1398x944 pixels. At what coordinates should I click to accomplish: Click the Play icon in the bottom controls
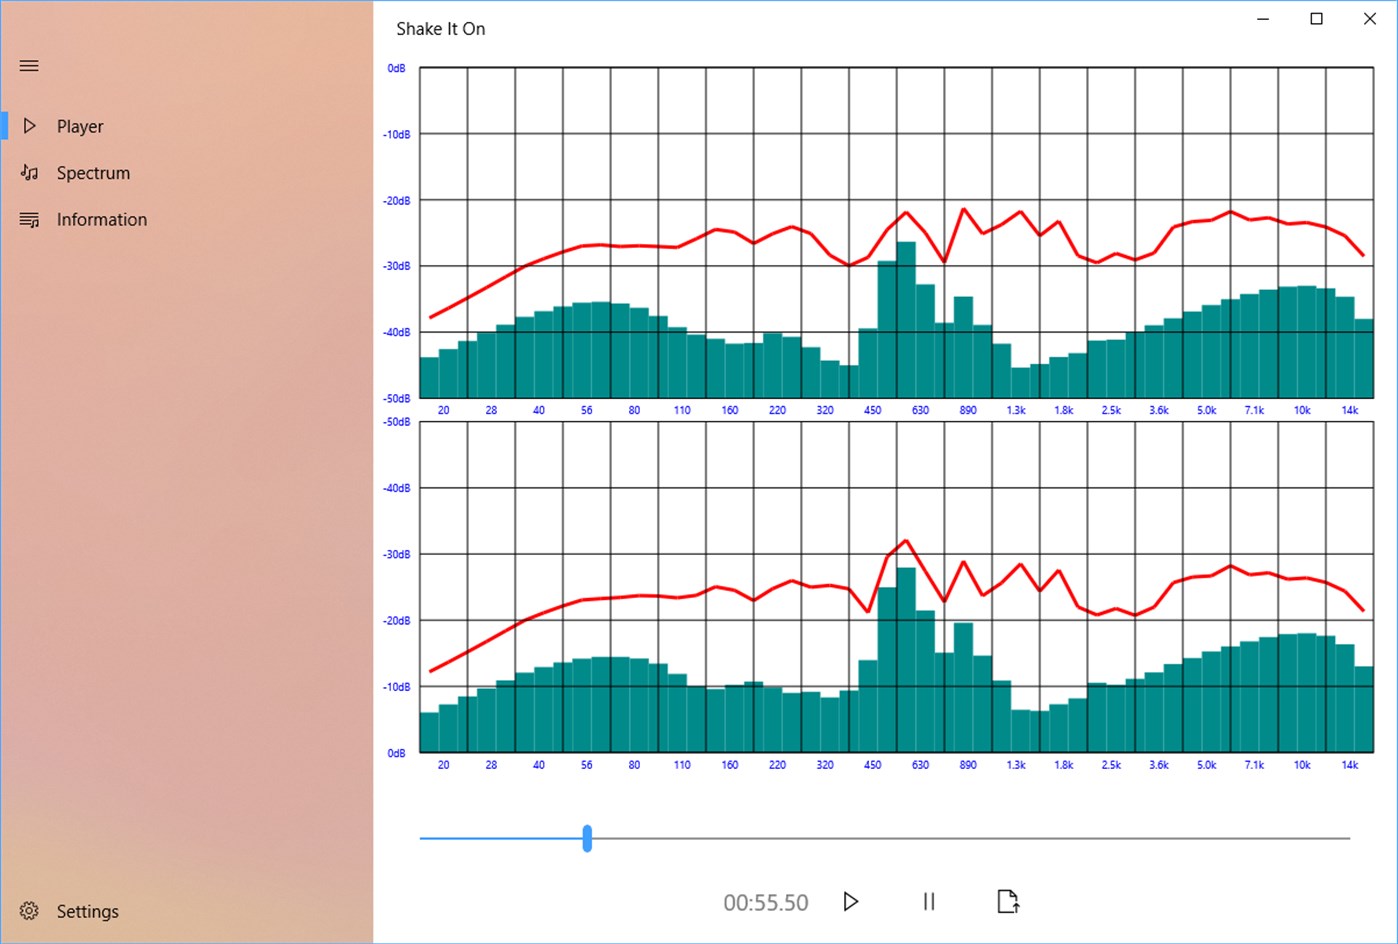[x=850, y=901]
